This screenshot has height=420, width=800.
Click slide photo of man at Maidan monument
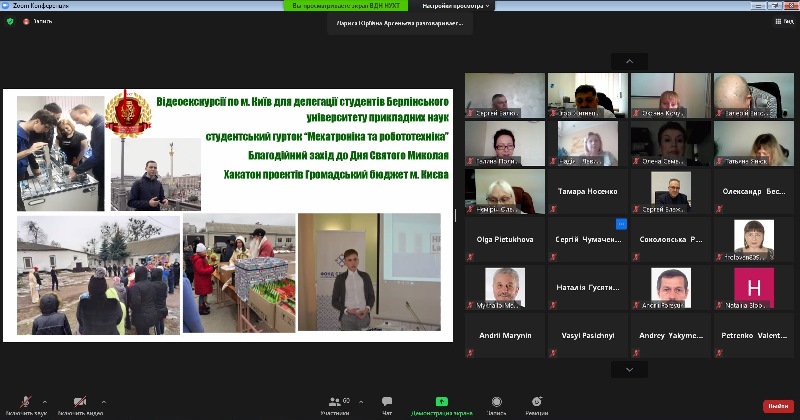click(x=156, y=175)
